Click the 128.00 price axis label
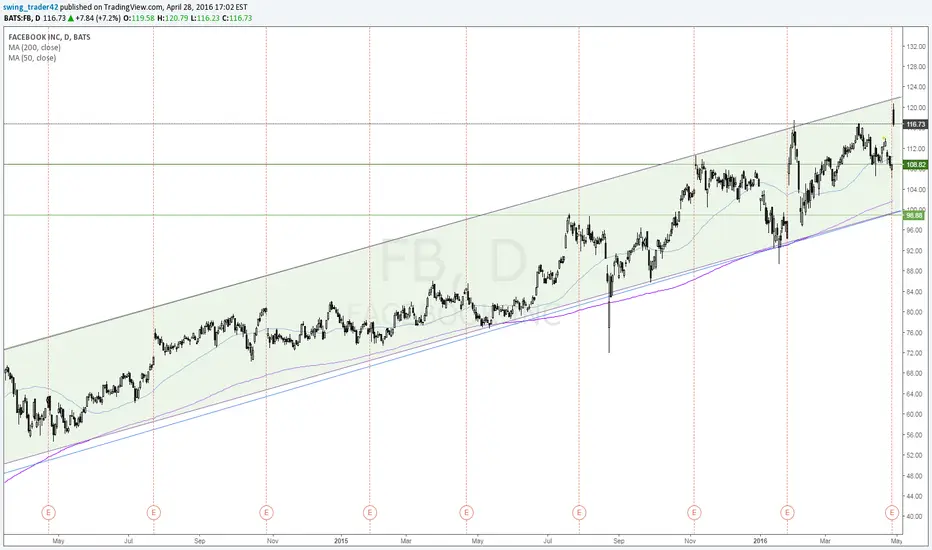This screenshot has height=550, width=932. [x=917, y=67]
